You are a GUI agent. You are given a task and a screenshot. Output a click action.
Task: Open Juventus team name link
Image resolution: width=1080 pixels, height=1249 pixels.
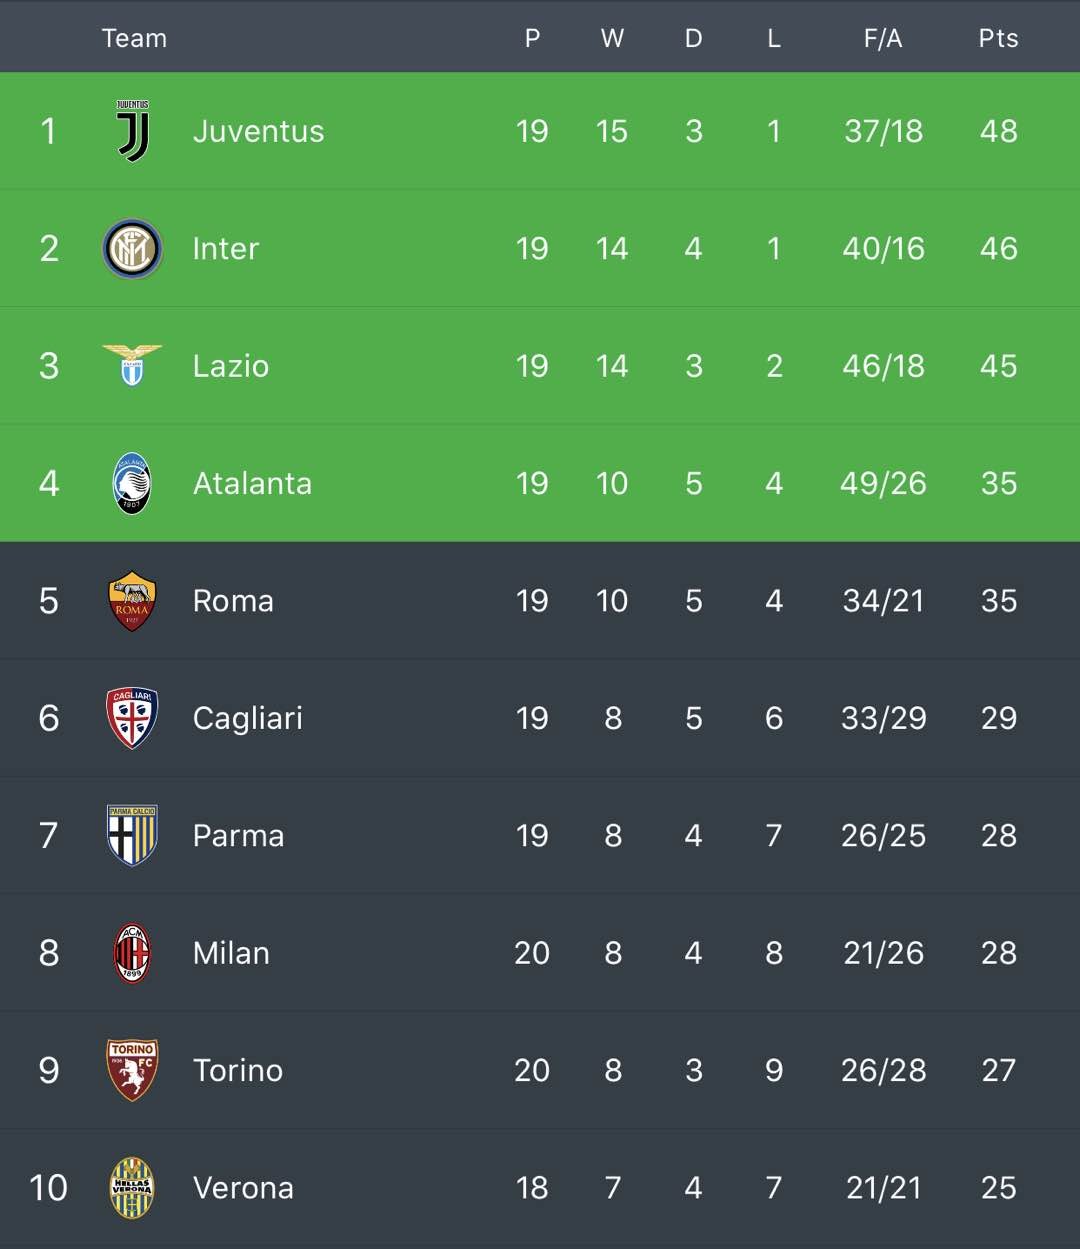point(258,131)
